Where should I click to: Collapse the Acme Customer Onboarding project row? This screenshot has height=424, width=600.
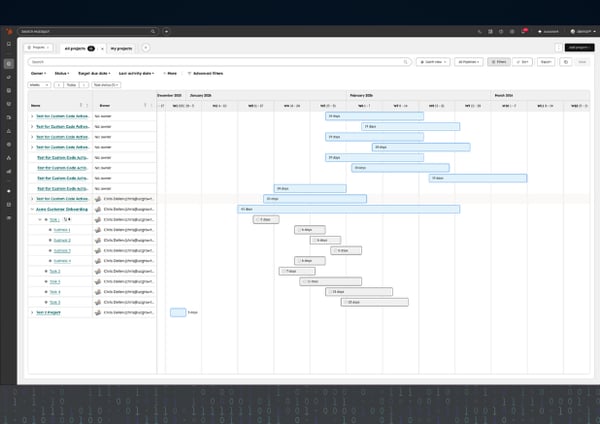(32, 209)
